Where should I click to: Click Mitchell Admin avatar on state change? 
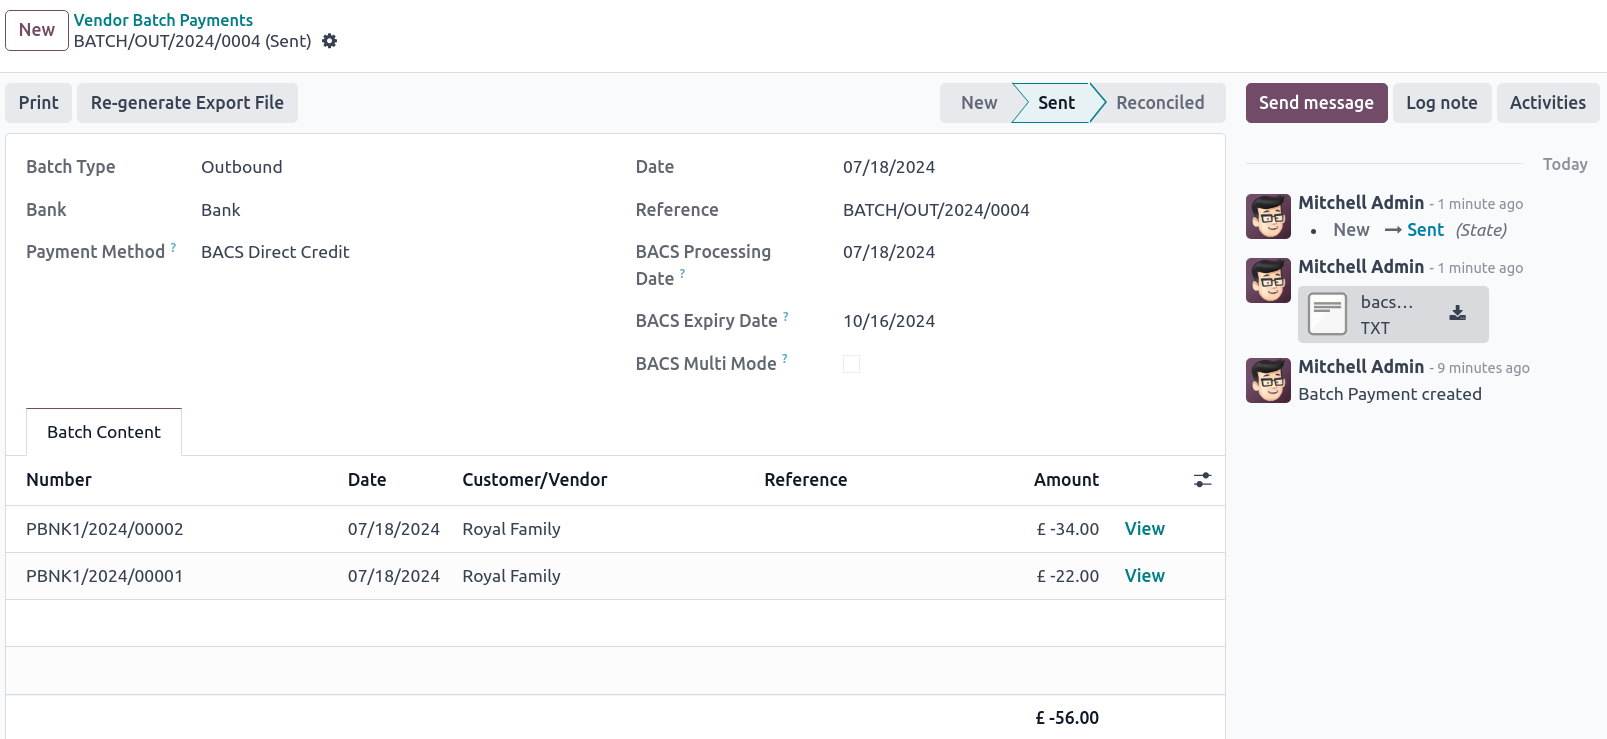coord(1268,217)
